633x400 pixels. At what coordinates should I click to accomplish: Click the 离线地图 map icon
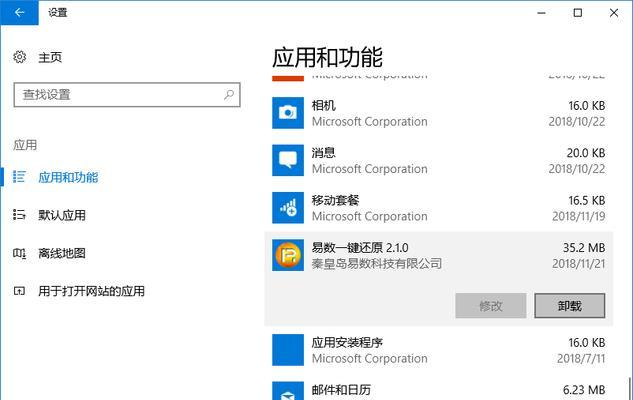click(x=19, y=253)
